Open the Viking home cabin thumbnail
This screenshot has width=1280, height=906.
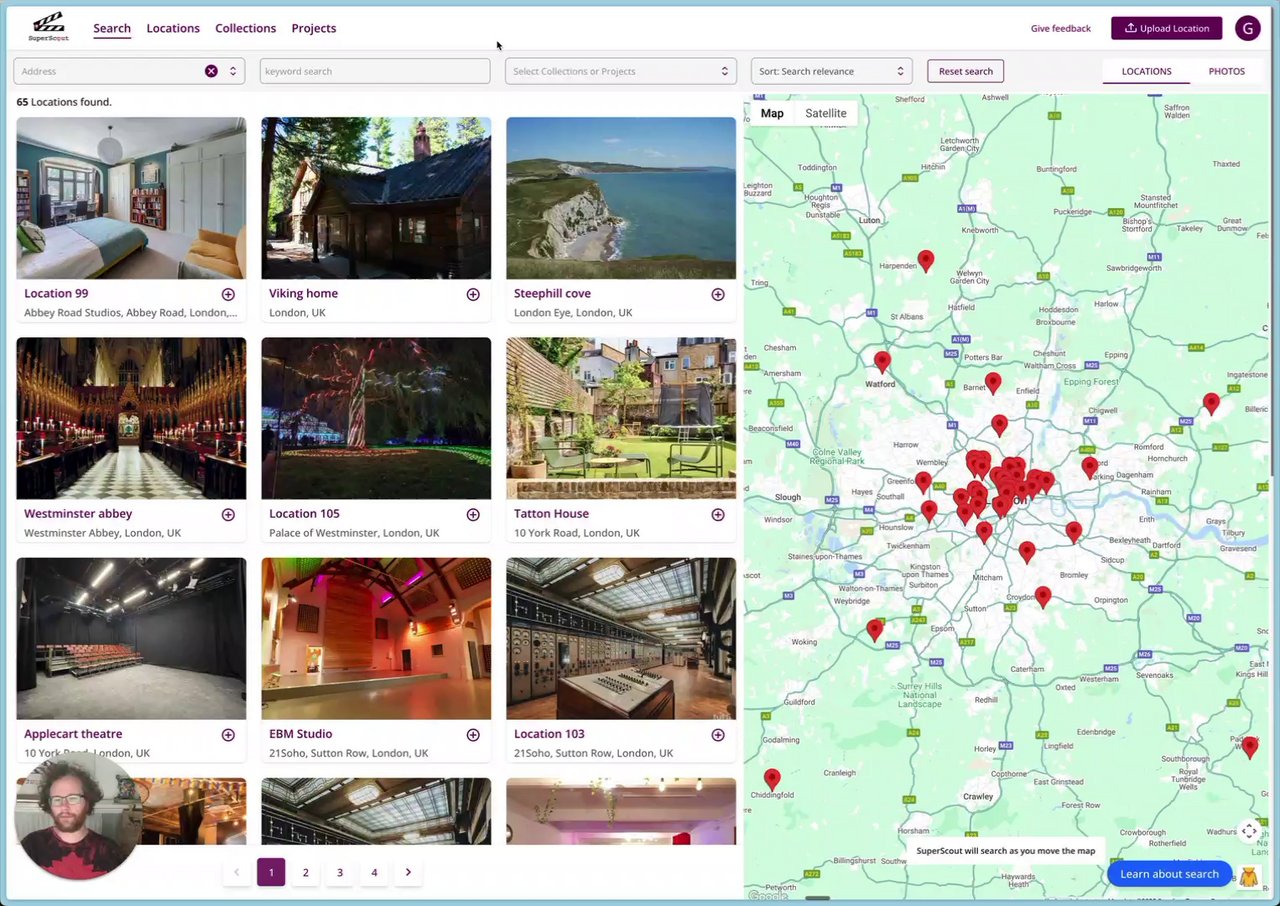click(x=376, y=198)
